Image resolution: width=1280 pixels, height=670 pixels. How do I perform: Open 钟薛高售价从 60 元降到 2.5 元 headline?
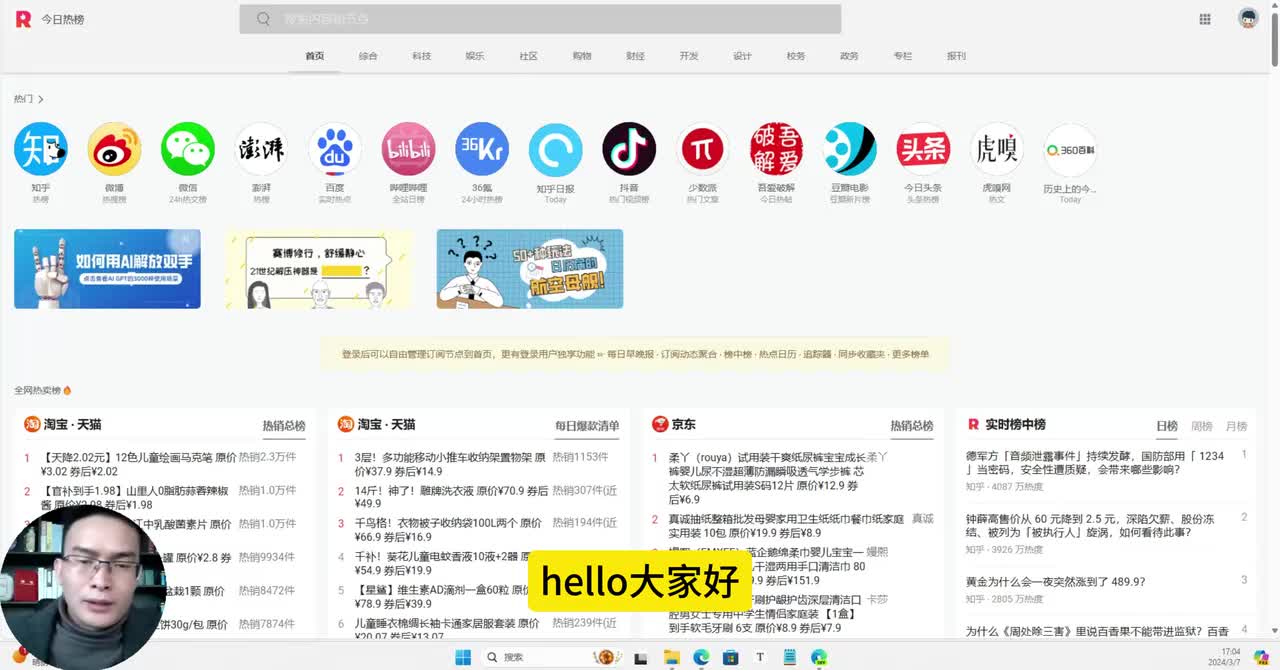(1090, 526)
